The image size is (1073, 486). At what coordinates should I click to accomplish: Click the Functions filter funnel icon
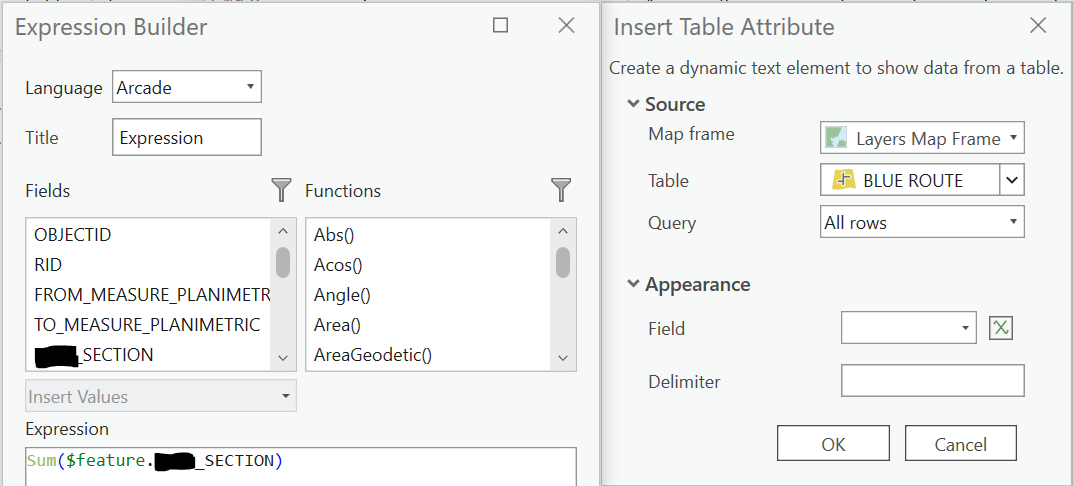coord(562,190)
